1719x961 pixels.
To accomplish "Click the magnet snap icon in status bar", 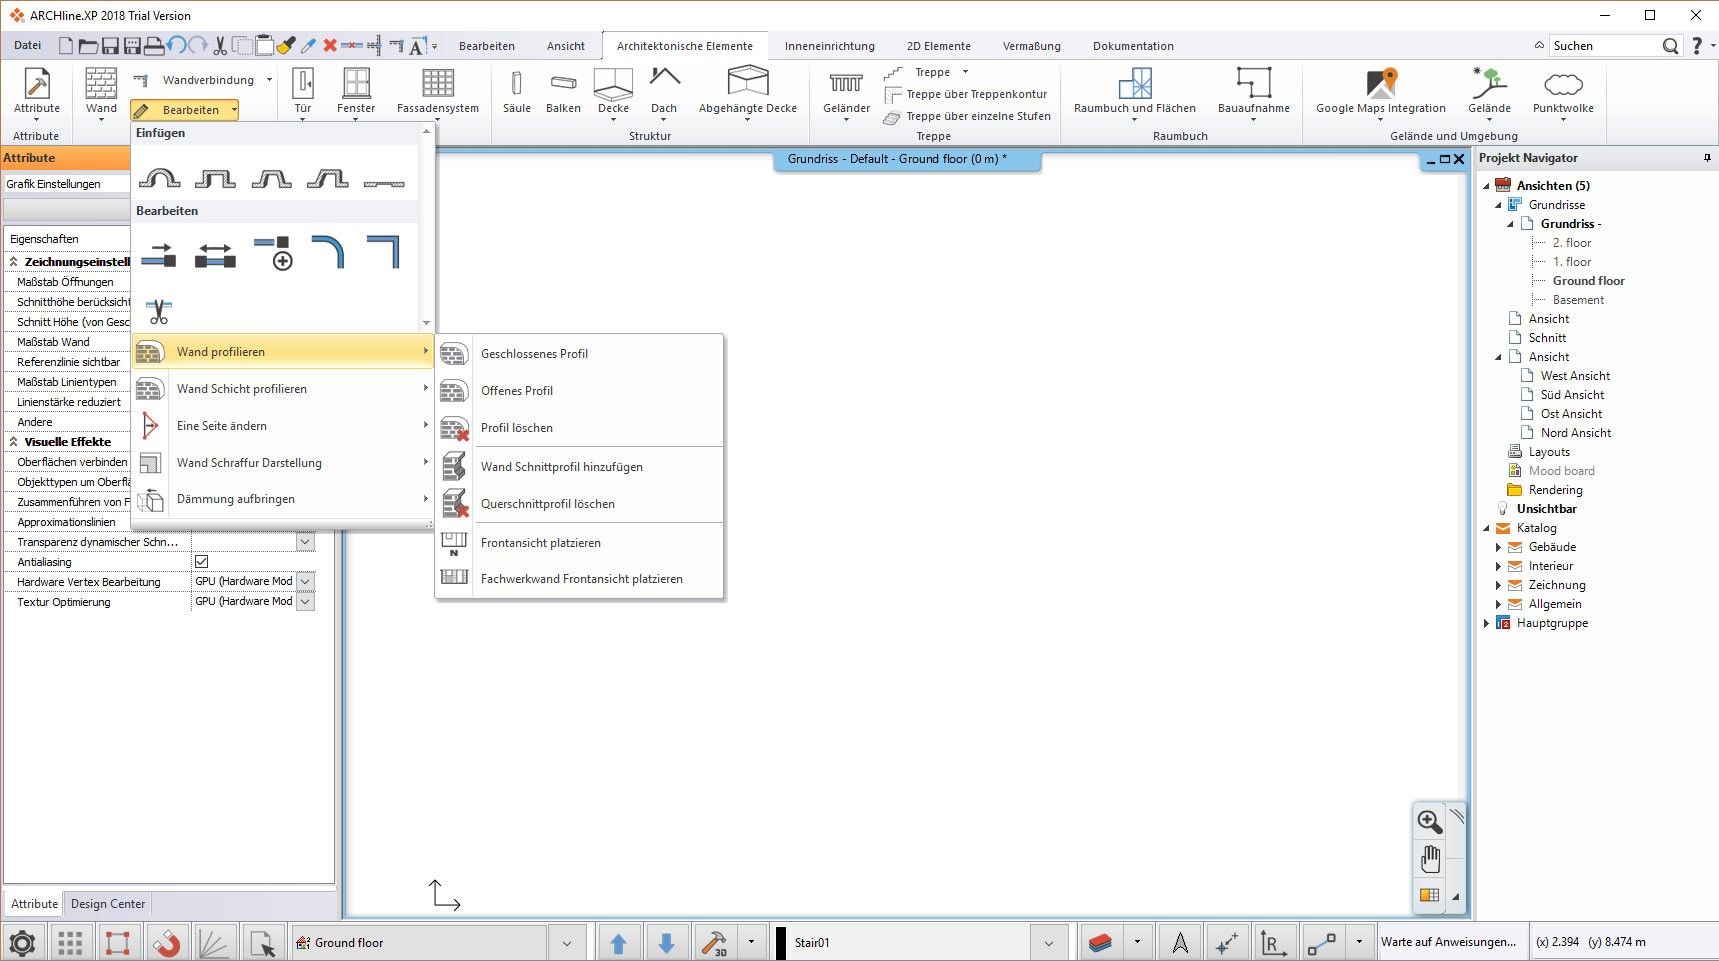I will pyautogui.click(x=166, y=943).
